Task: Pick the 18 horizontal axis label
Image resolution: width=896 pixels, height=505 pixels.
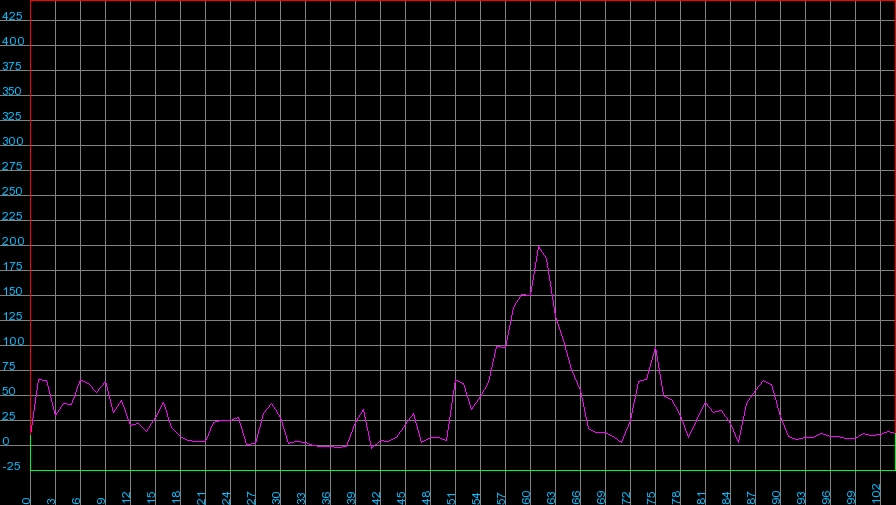Action: (177, 498)
